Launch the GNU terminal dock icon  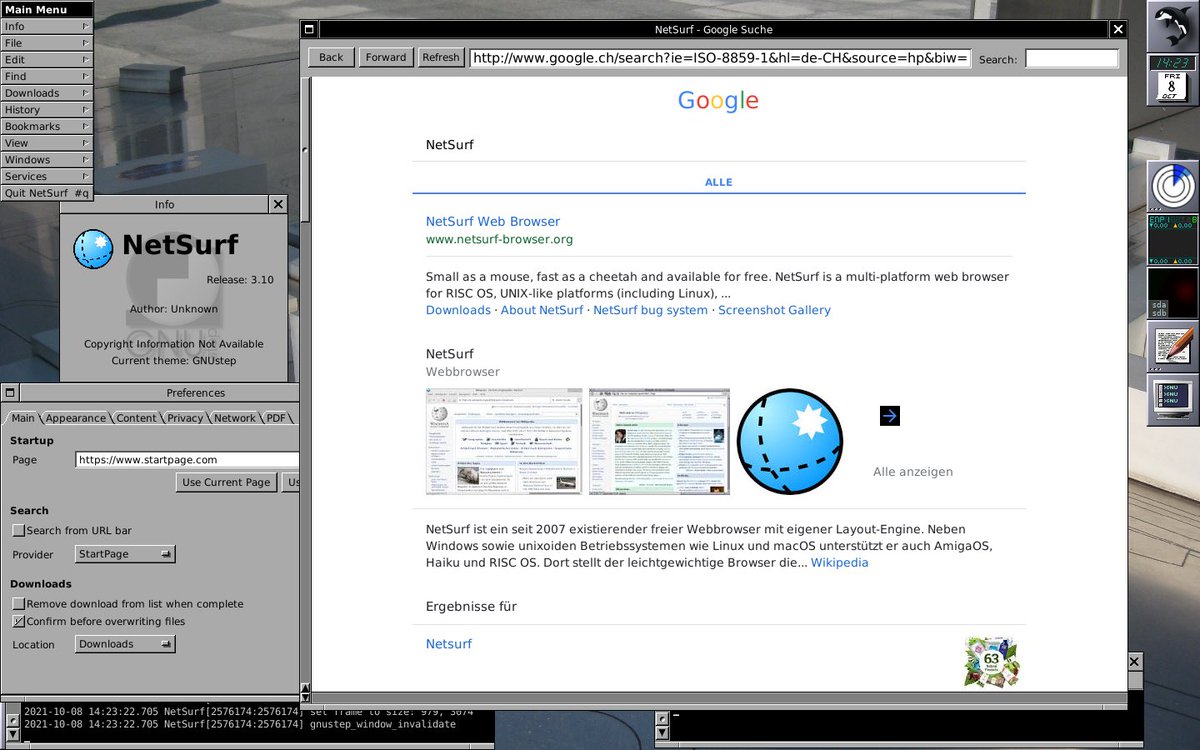pos(1173,399)
